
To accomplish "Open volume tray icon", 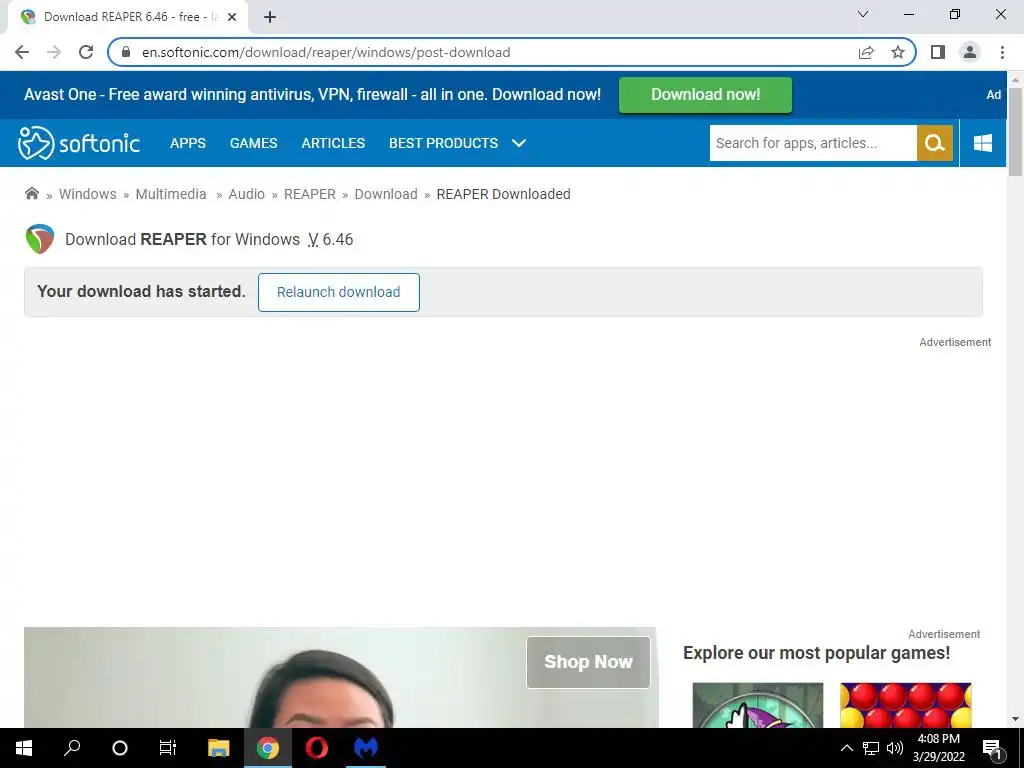I will click(x=895, y=748).
